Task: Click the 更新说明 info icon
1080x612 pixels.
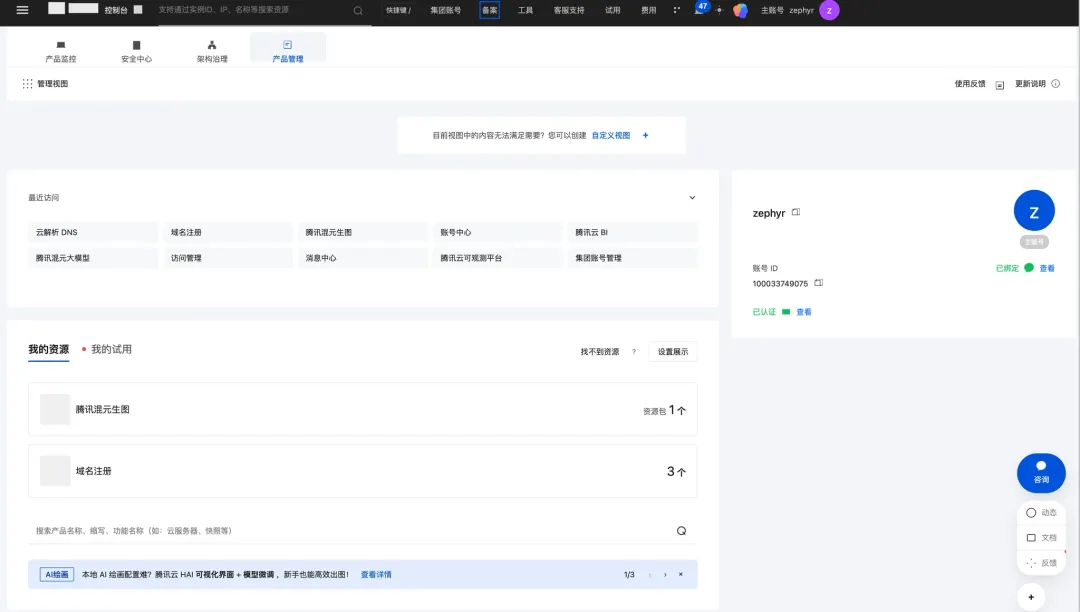Action: pyautogui.click(x=1055, y=84)
